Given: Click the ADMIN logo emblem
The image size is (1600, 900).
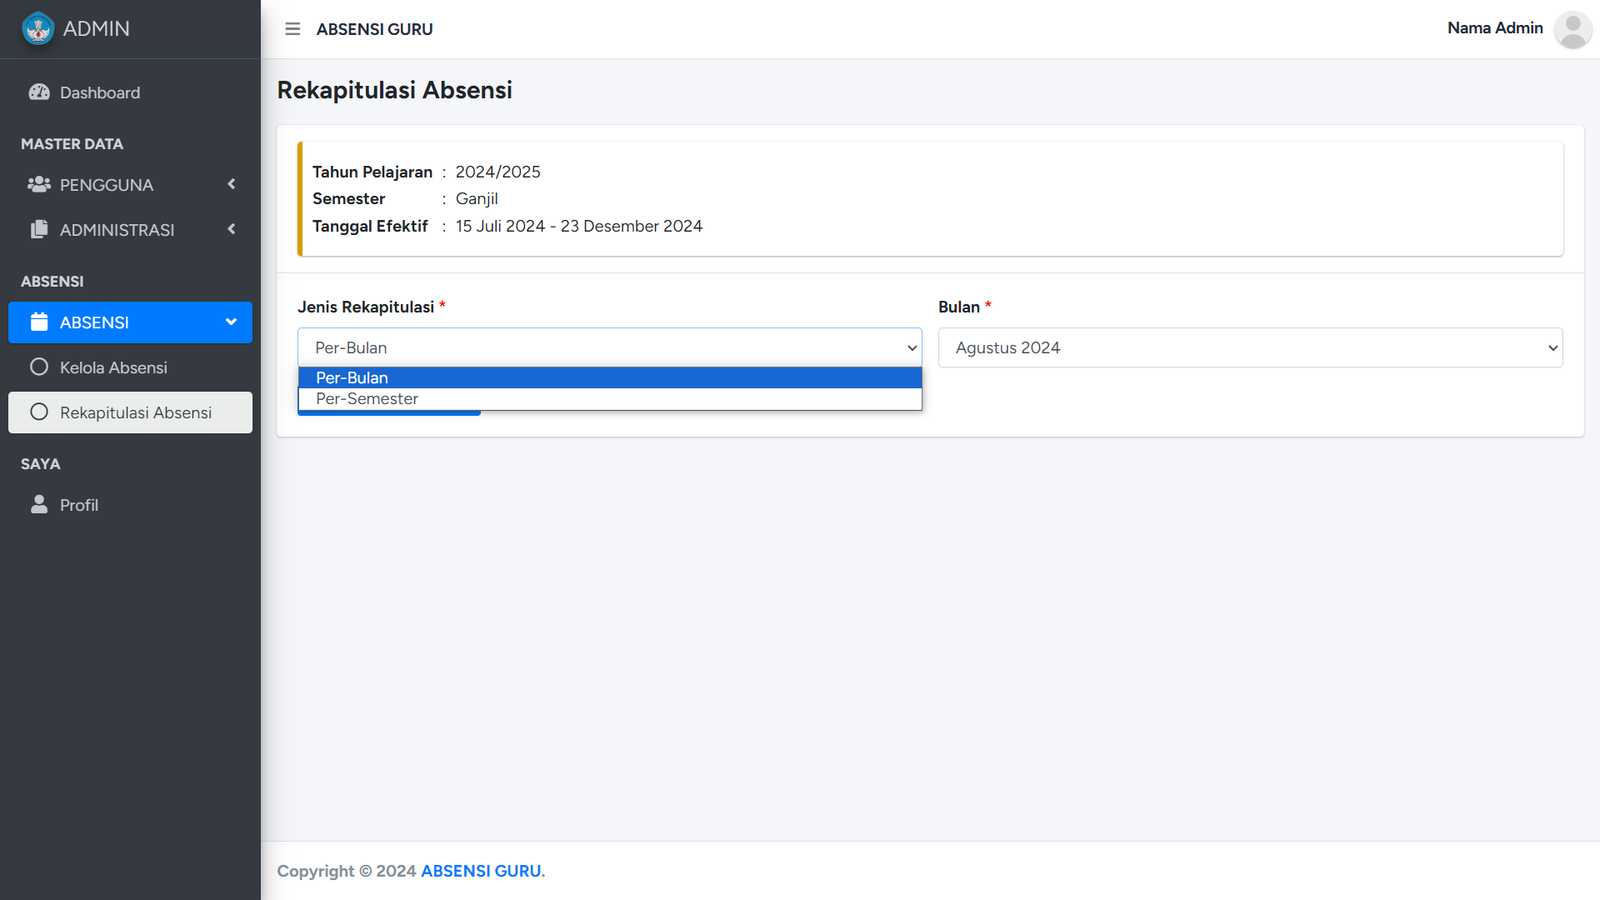Looking at the screenshot, I should tap(38, 29).
